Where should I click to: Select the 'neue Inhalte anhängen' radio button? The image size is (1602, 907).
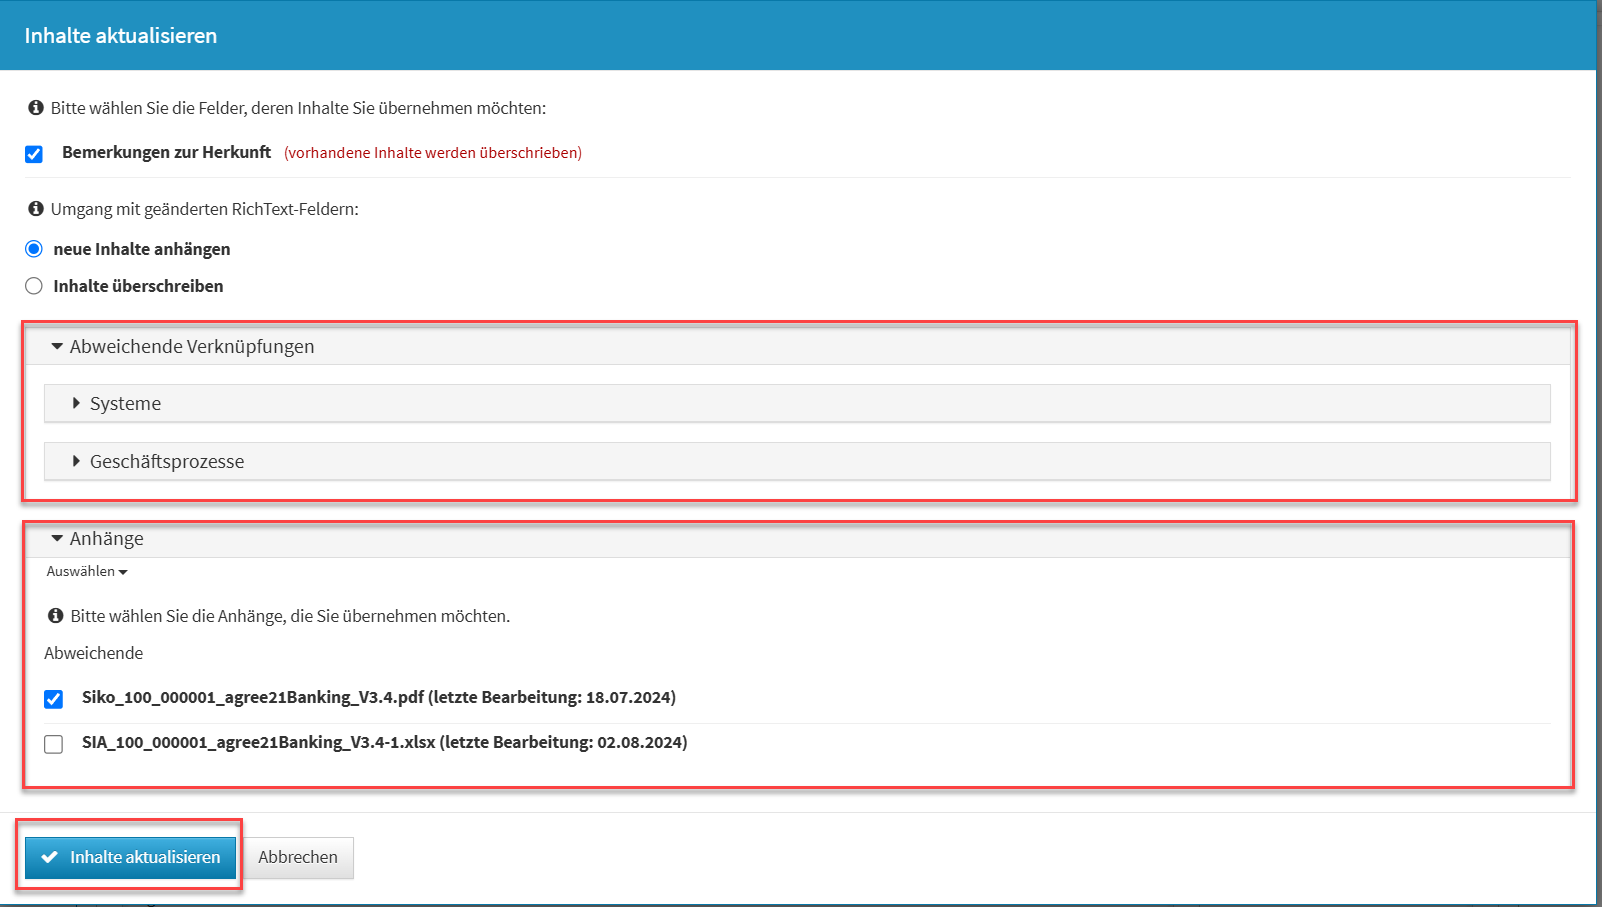34,249
